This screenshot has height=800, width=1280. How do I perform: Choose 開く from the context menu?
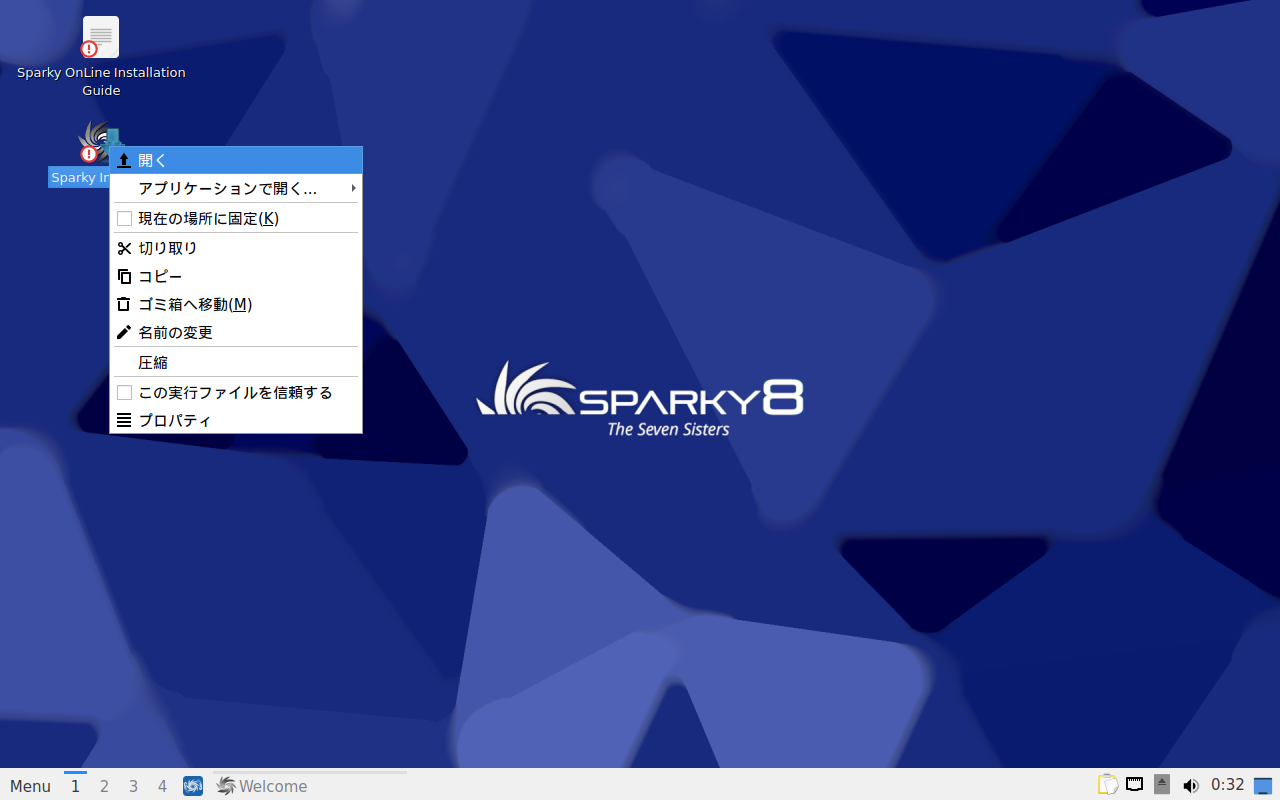click(236, 160)
